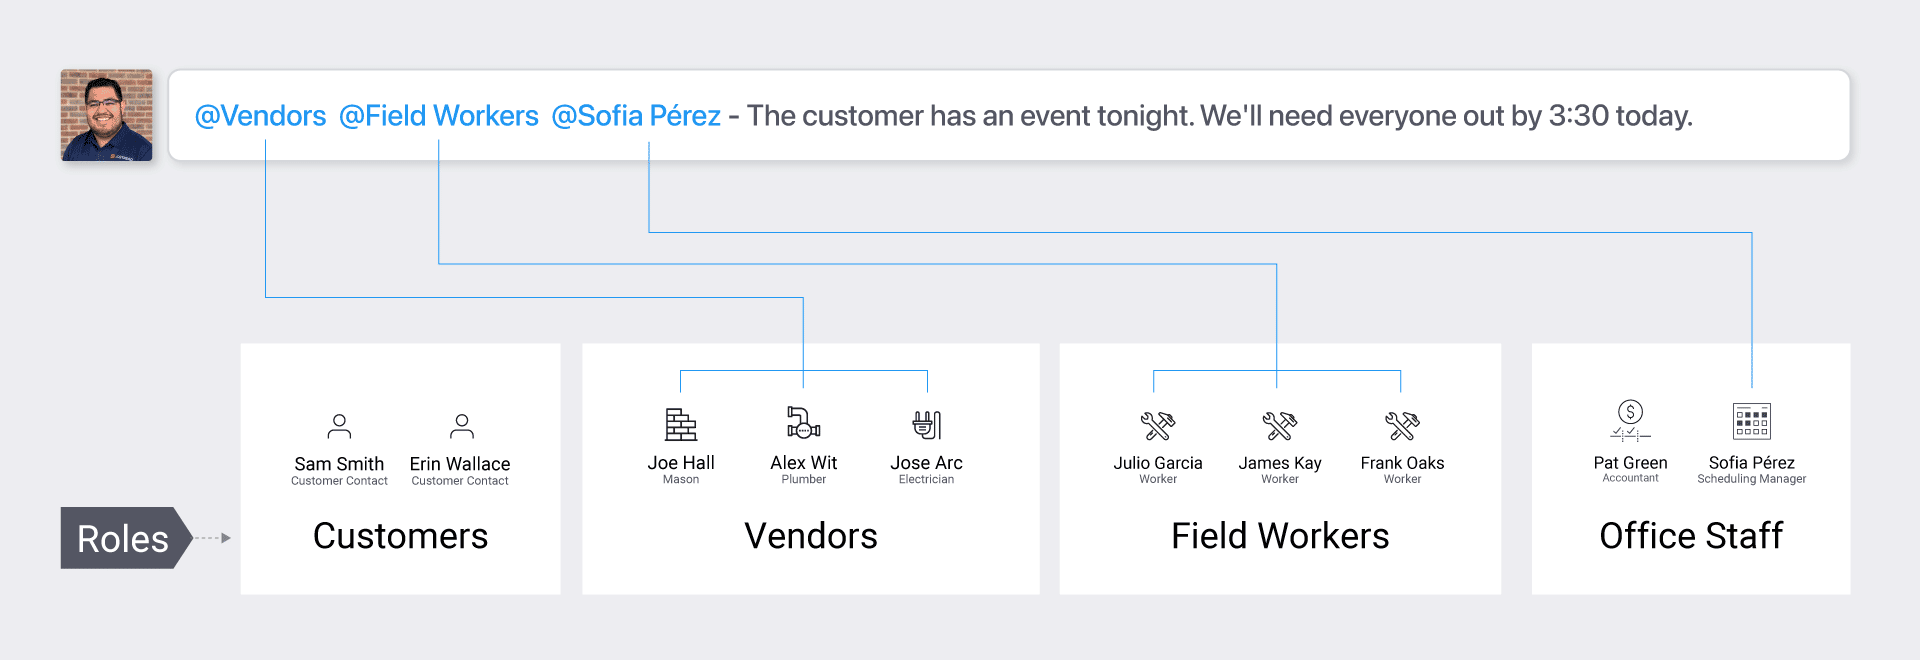Open the @Sofia Pérez mention
Screen dimensions: 1920x660
click(x=636, y=116)
